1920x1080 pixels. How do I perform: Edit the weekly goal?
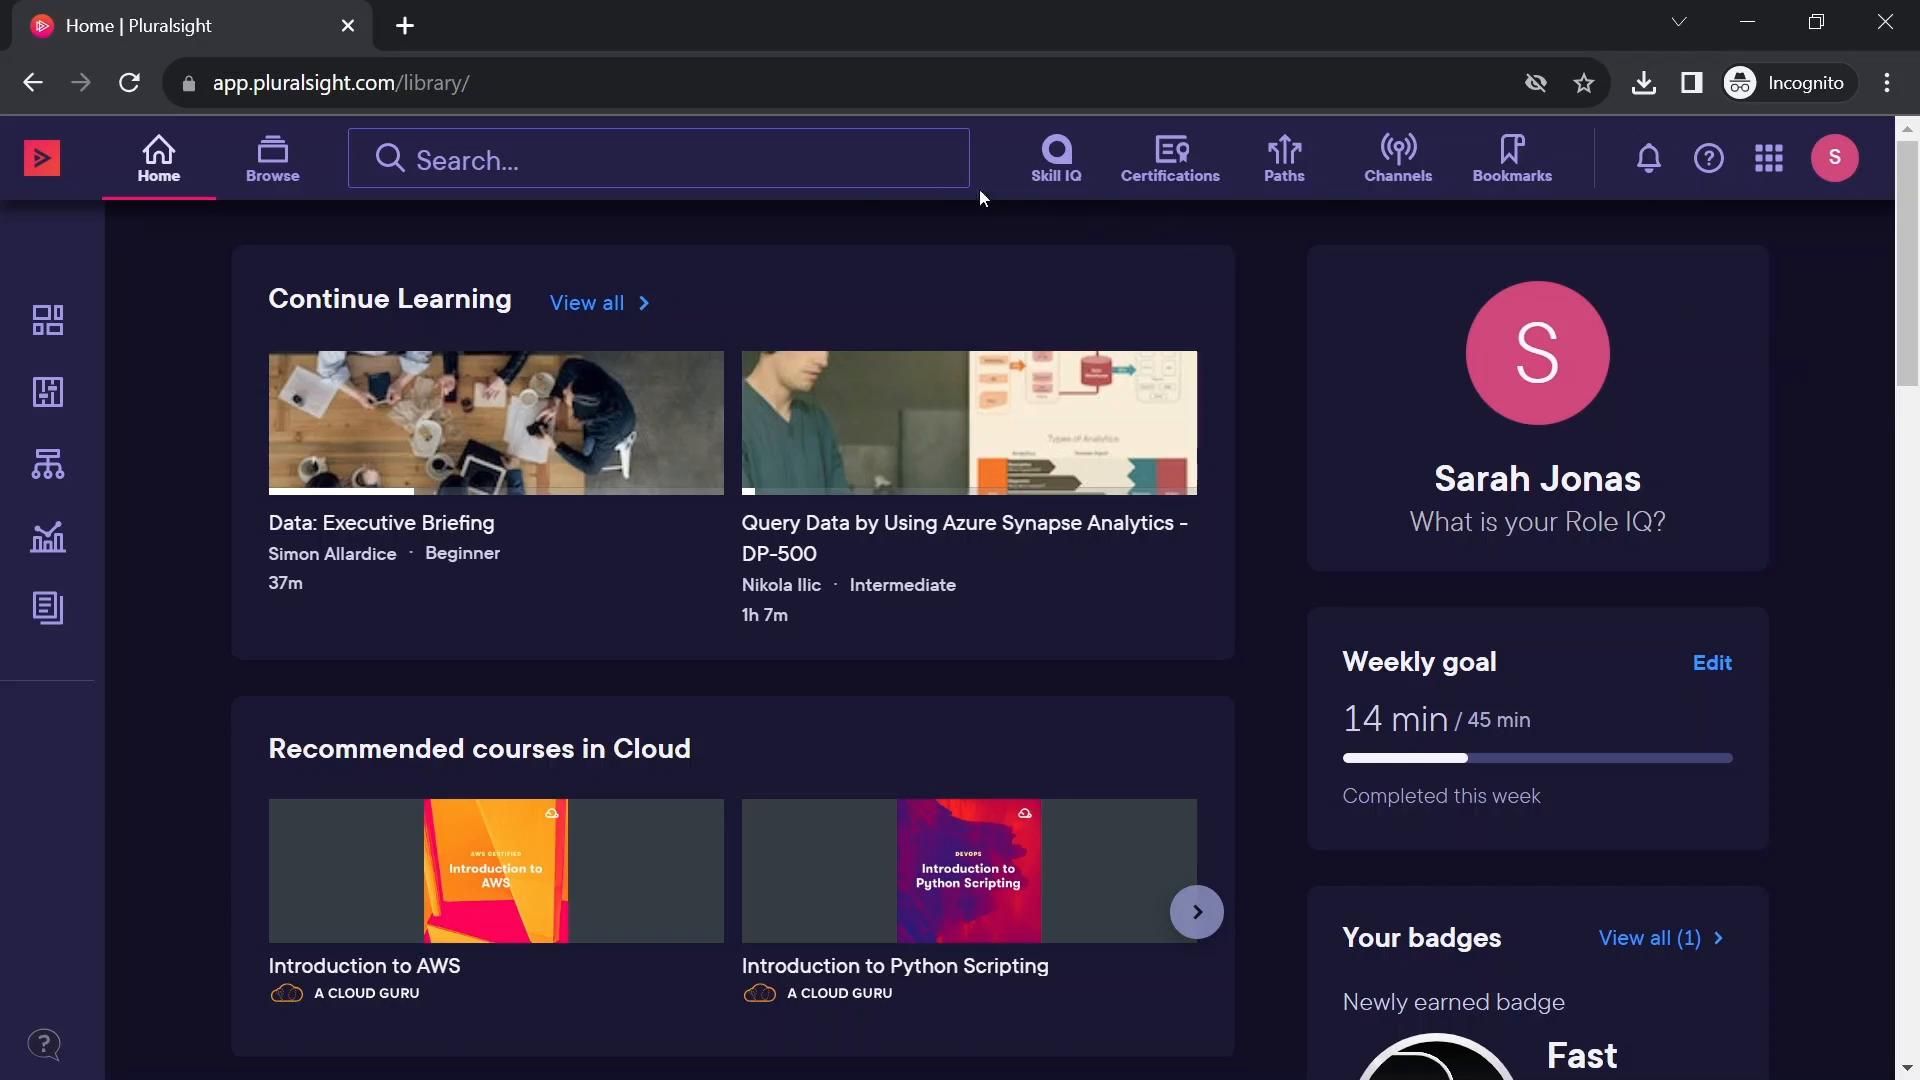[x=1712, y=663]
